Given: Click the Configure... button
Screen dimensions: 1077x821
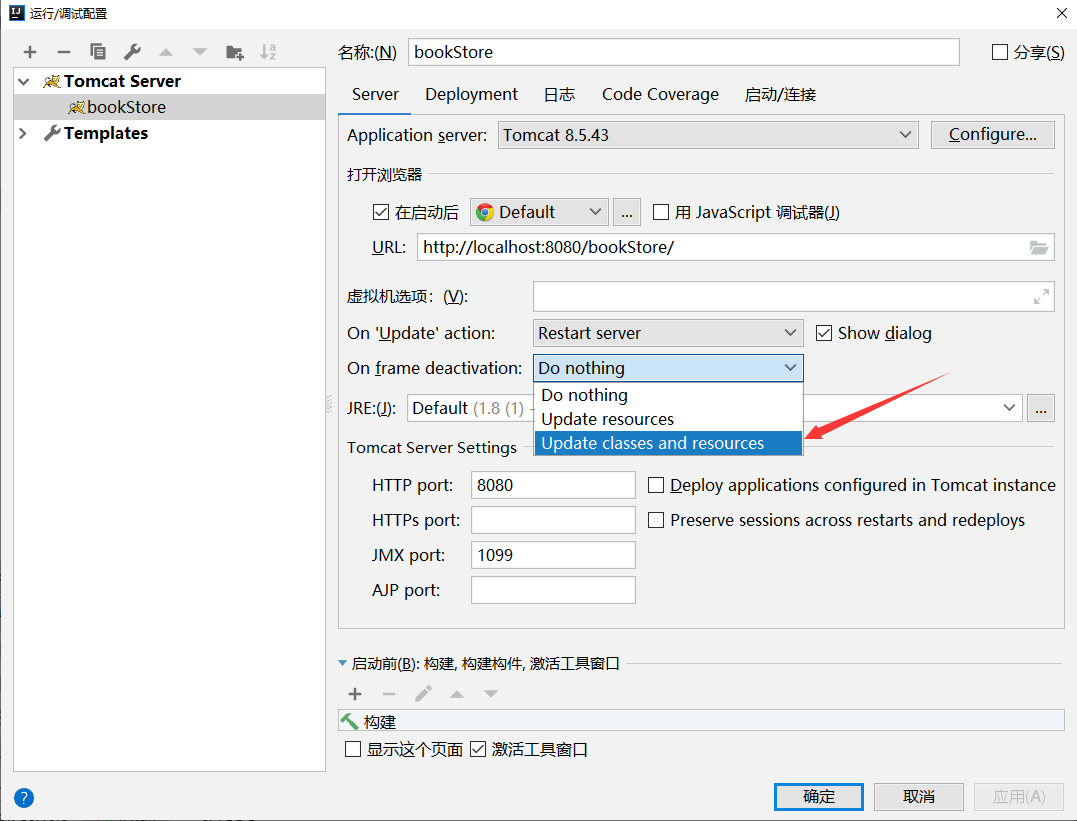Looking at the screenshot, I should pos(993,135).
